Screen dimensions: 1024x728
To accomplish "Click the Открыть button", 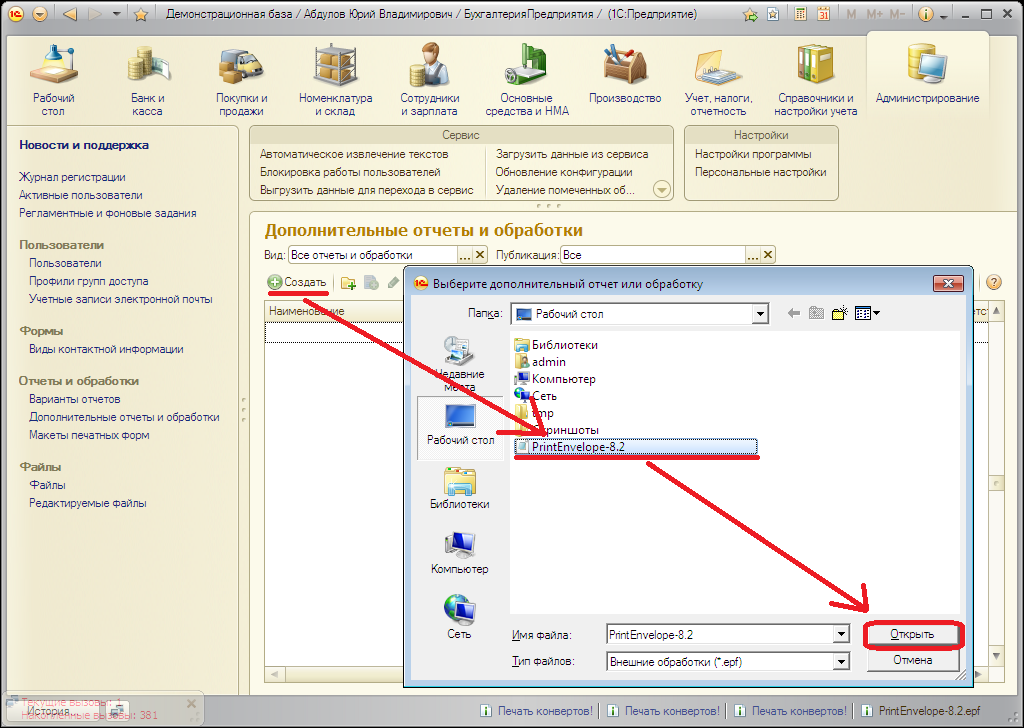I will coord(912,635).
